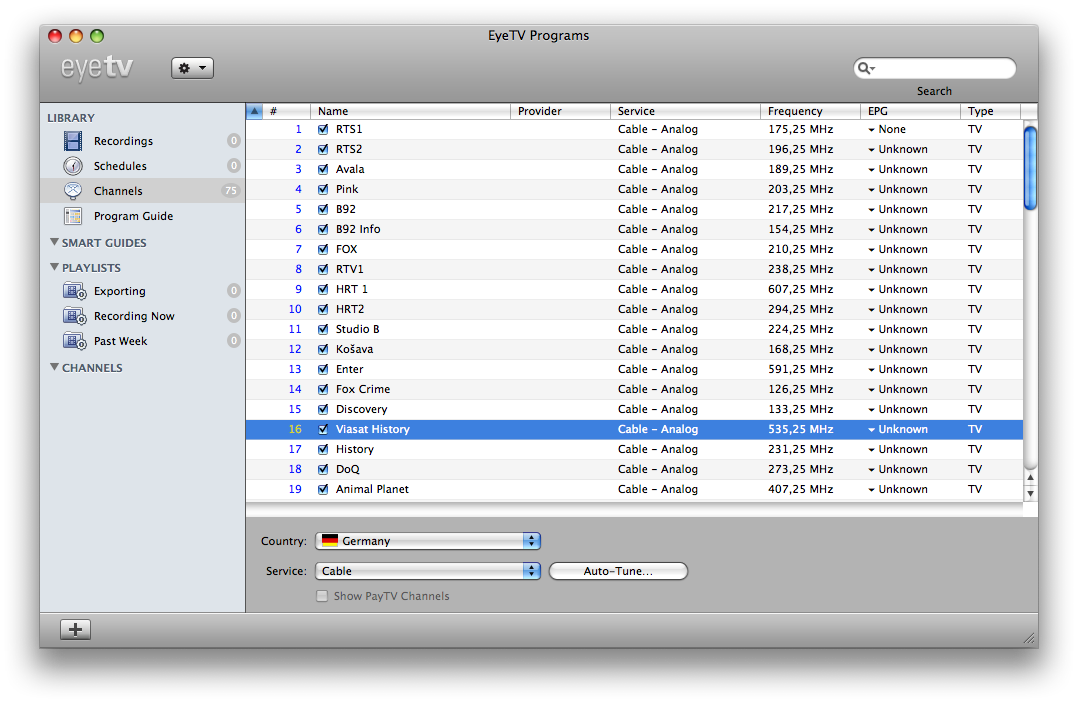The width and height of the screenshot is (1078, 703).
Task: Click the Exporting playlist icon
Action: pos(74,291)
